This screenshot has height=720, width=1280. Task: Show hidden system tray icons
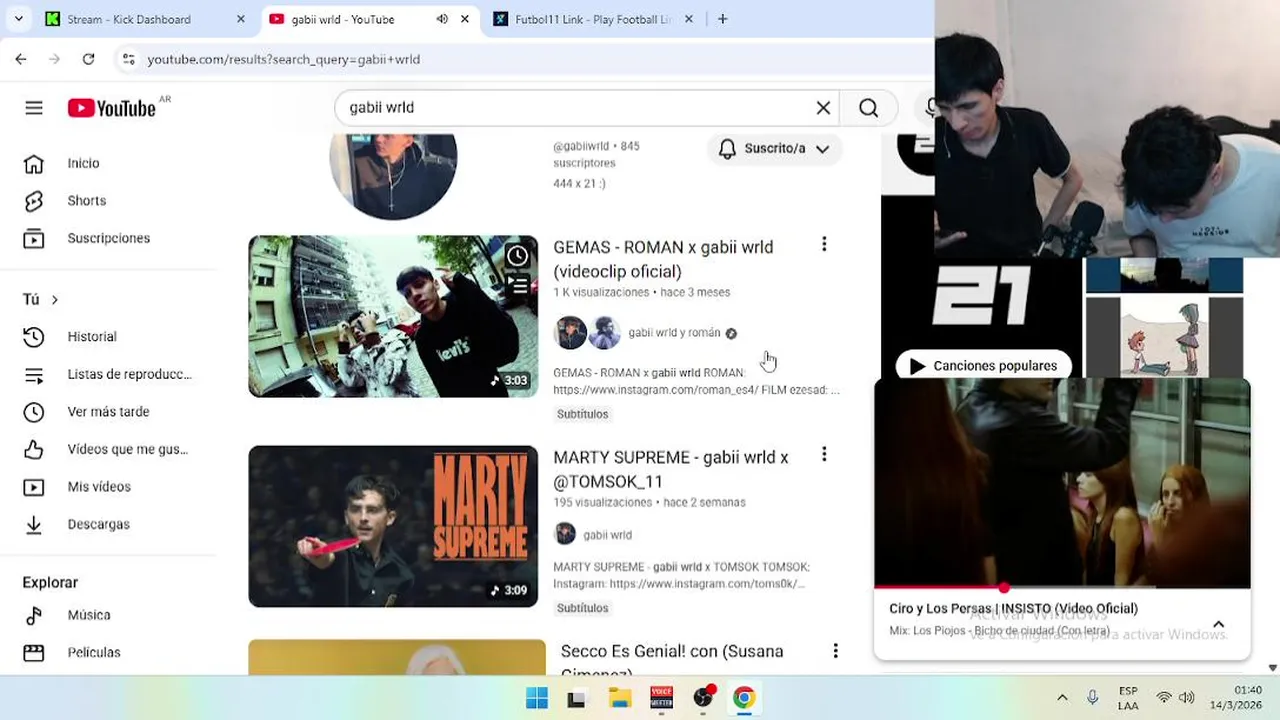pos(1062,698)
